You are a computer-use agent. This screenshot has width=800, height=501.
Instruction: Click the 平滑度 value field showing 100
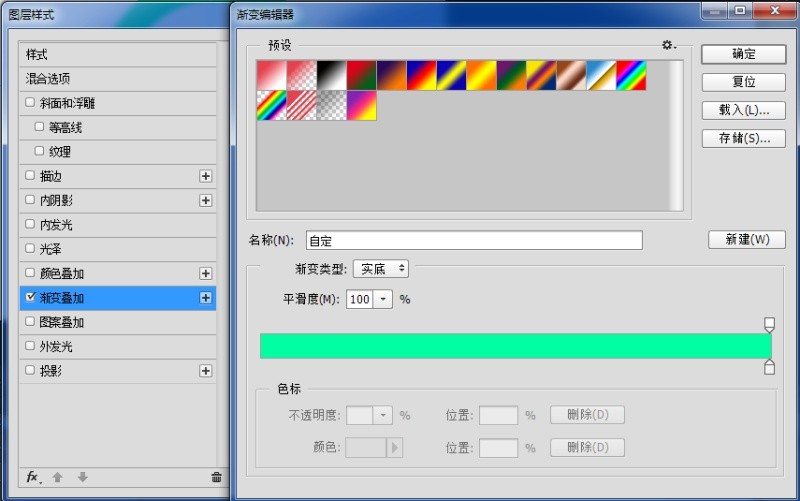[360, 299]
